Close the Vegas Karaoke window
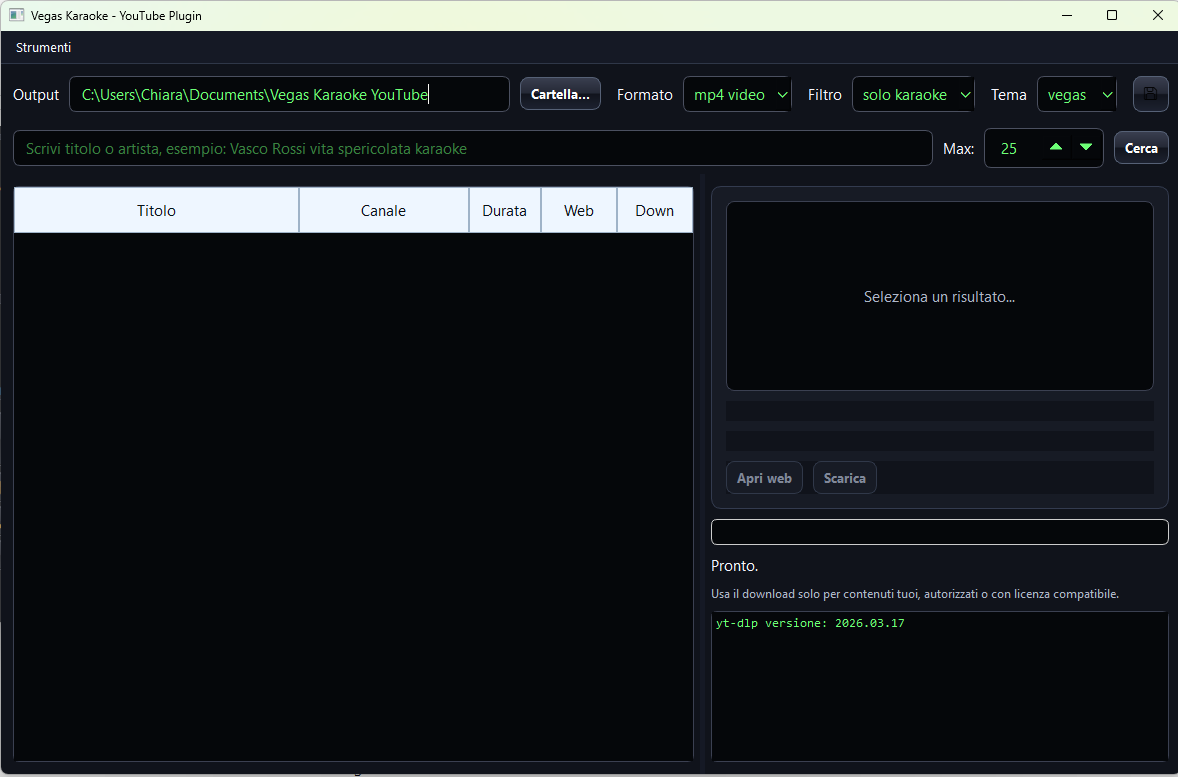The width and height of the screenshot is (1178, 777). coord(1157,15)
